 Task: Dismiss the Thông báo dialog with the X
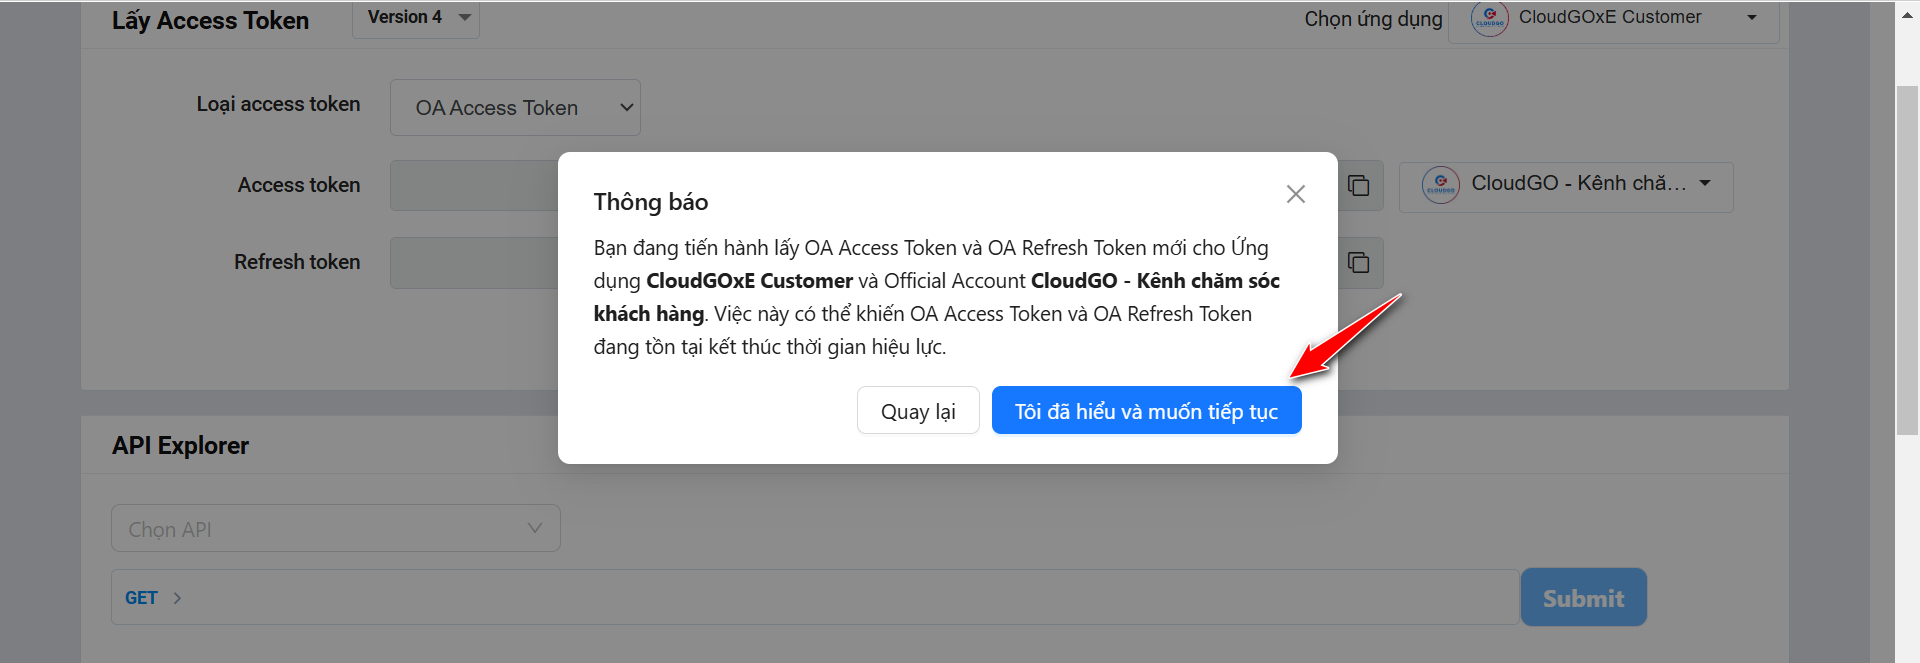tap(1295, 194)
